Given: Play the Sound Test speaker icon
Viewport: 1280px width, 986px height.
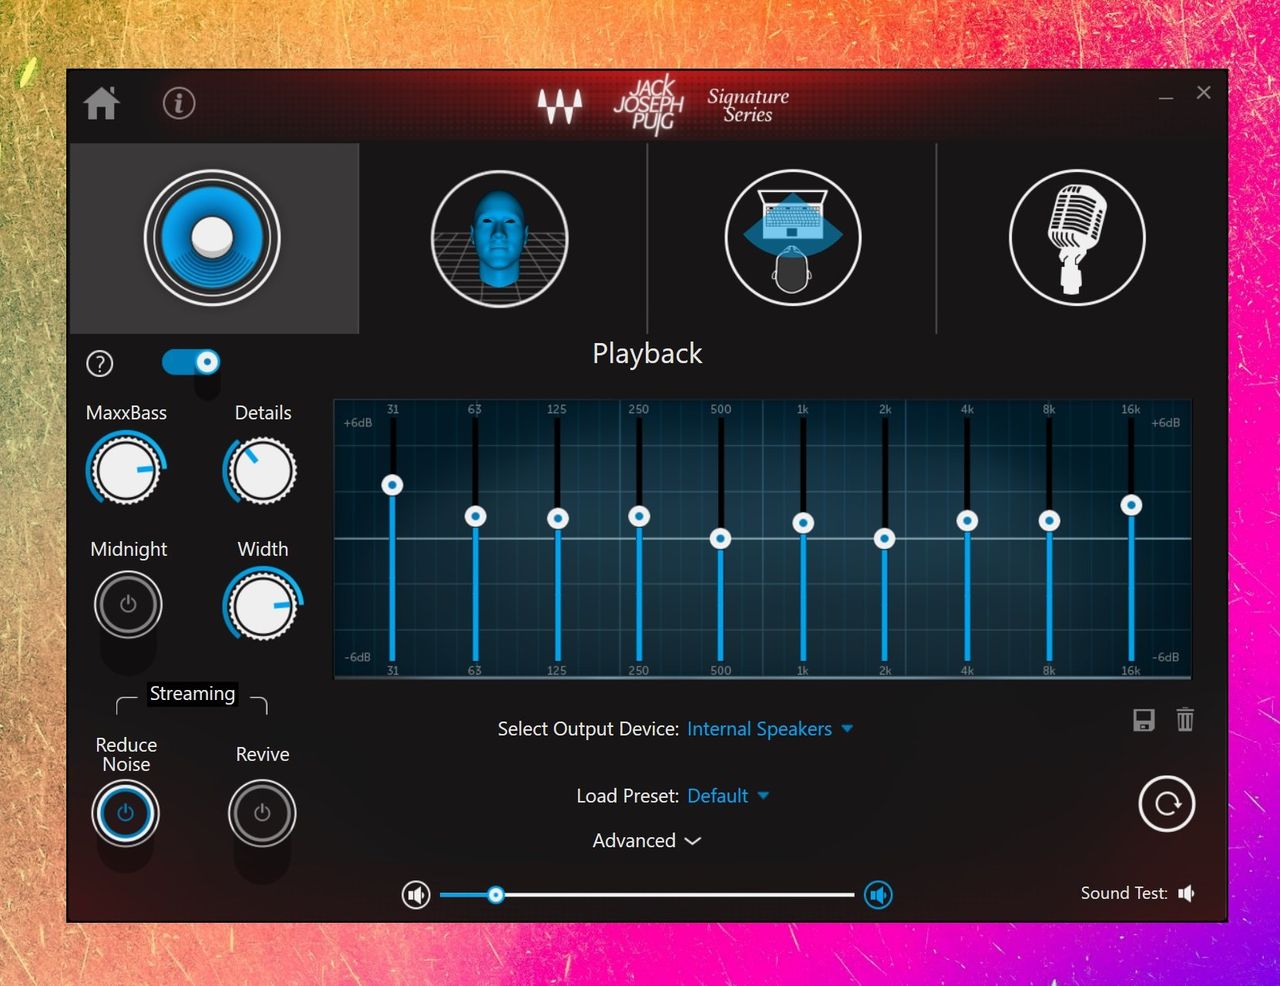Looking at the screenshot, I should tap(1187, 893).
